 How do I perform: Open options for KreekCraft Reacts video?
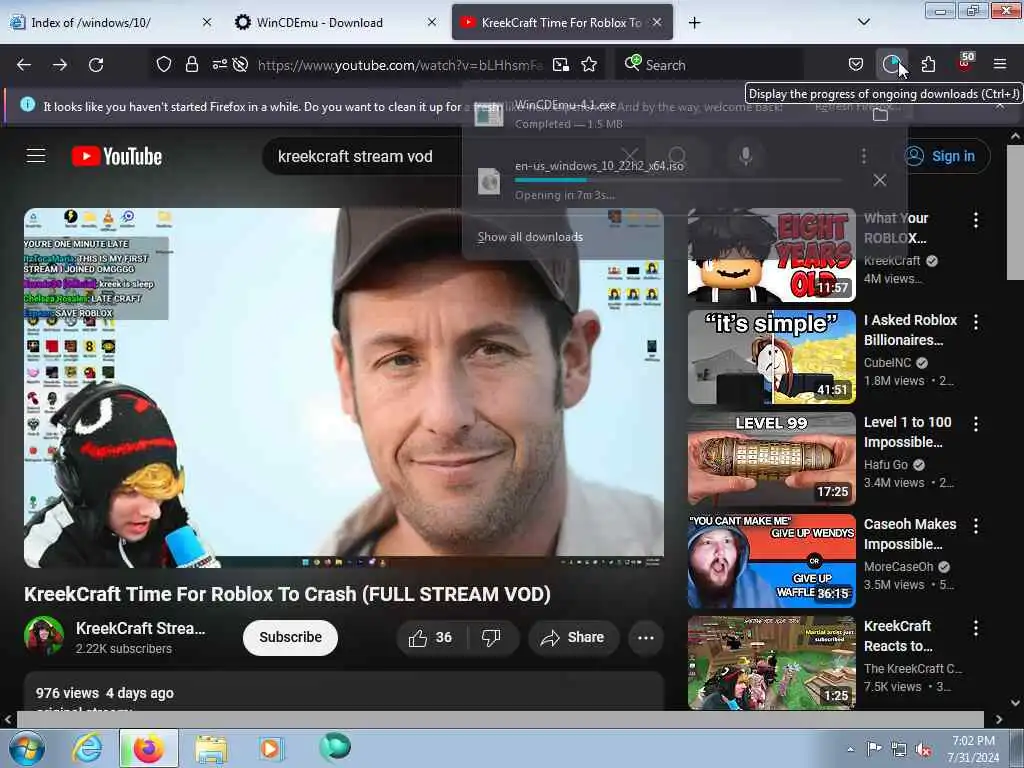(x=976, y=628)
